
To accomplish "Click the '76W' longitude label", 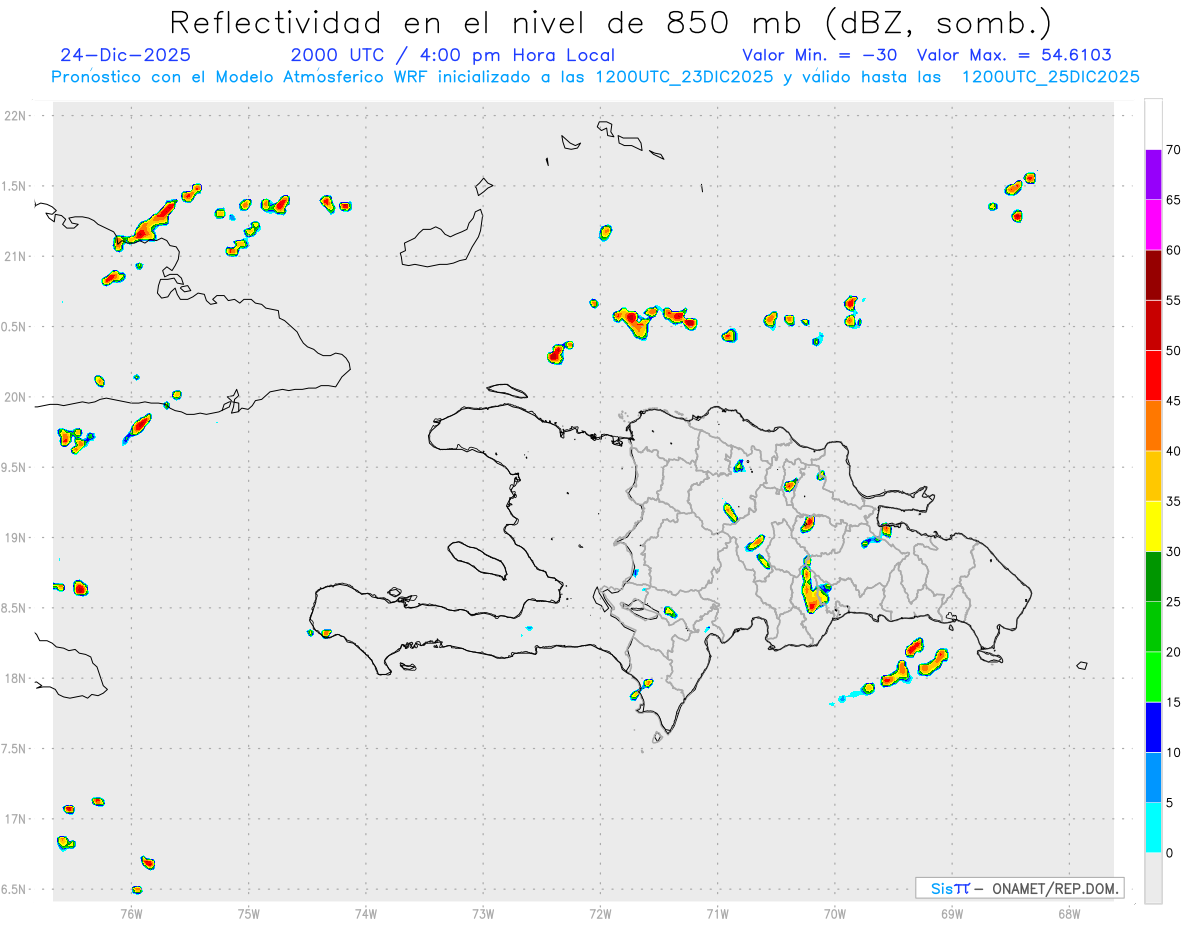I will point(131,913).
